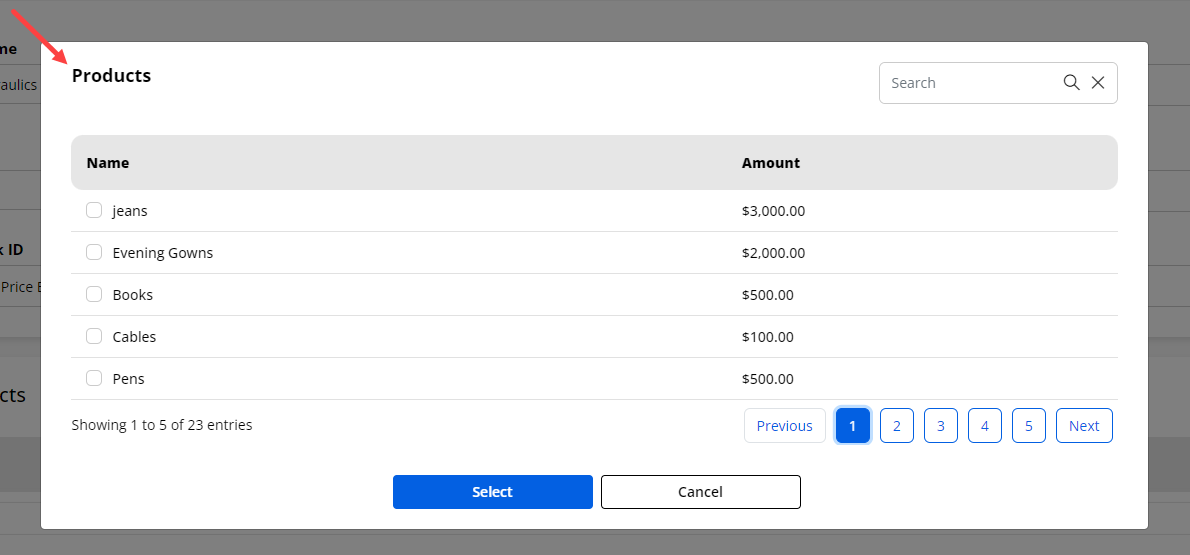Check the jeans product checkbox

click(94, 210)
